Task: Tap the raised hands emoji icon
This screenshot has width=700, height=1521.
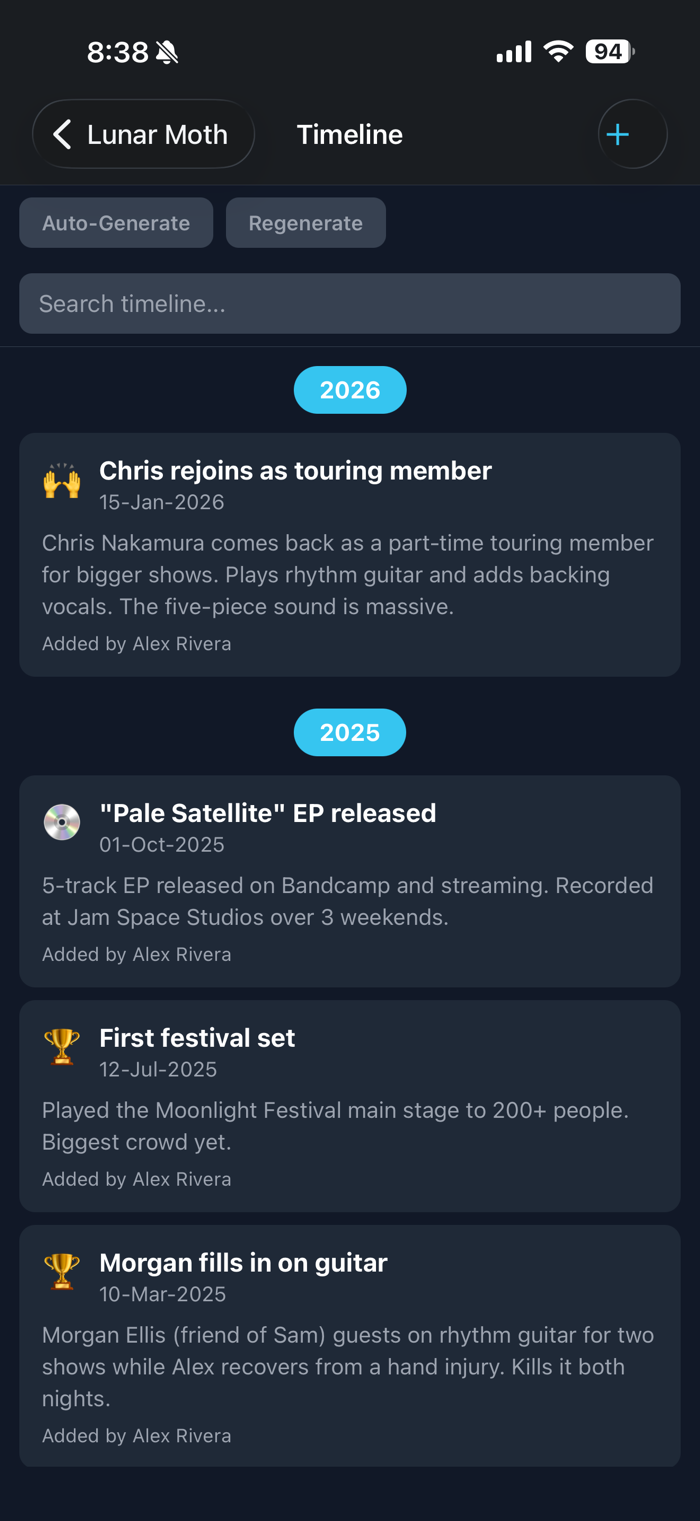Action: tap(62, 482)
